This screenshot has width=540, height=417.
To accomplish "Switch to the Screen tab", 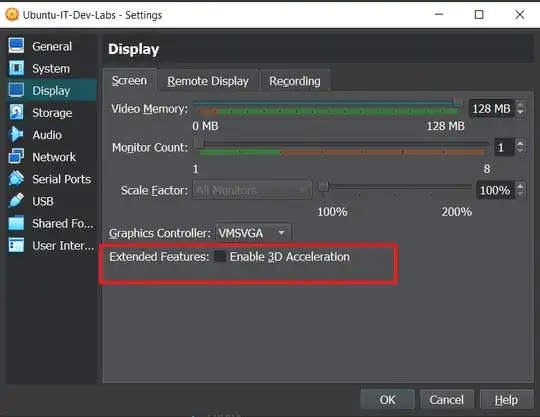I will 129,80.
